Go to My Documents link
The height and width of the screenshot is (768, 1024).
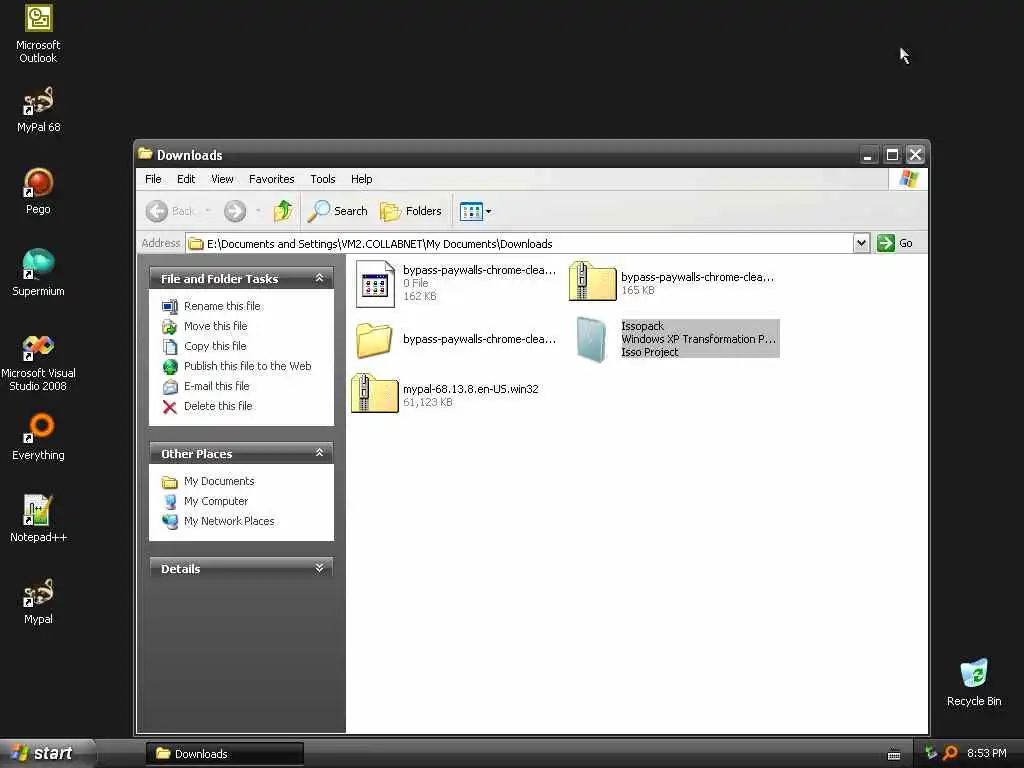(219, 481)
